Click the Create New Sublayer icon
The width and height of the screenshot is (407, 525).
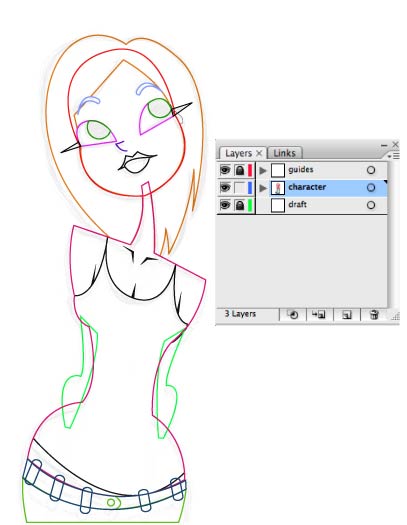(319, 315)
